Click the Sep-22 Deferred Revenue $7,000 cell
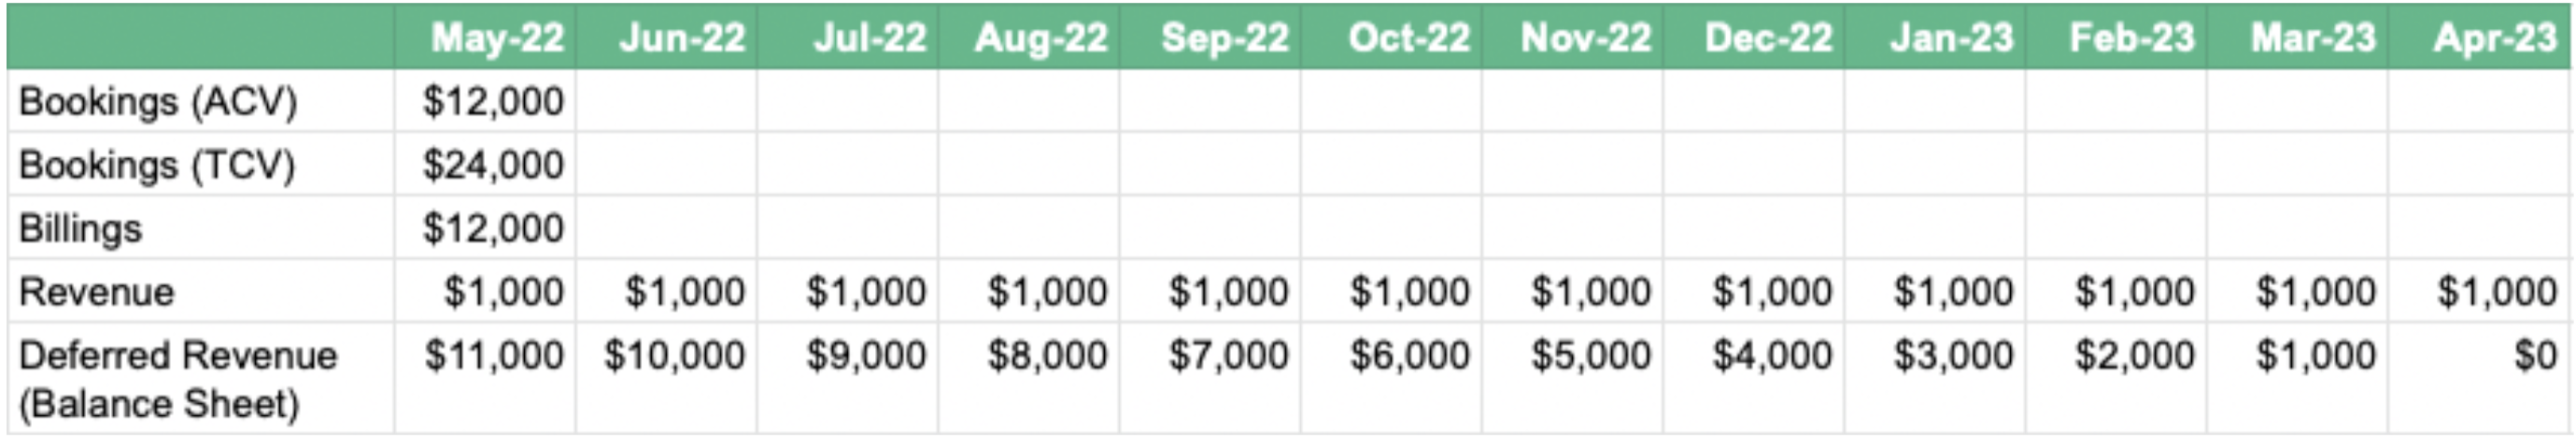Image resolution: width=2576 pixels, height=445 pixels. (x=1228, y=356)
